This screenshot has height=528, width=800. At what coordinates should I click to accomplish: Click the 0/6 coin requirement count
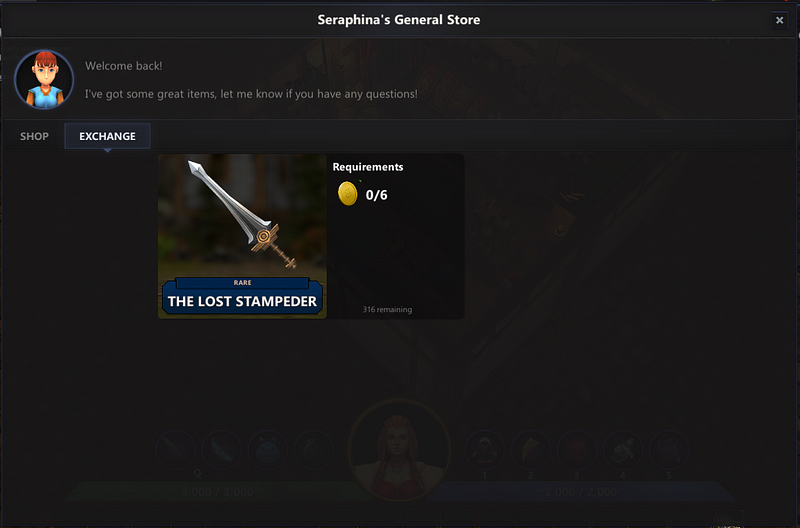tap(377, 195)
